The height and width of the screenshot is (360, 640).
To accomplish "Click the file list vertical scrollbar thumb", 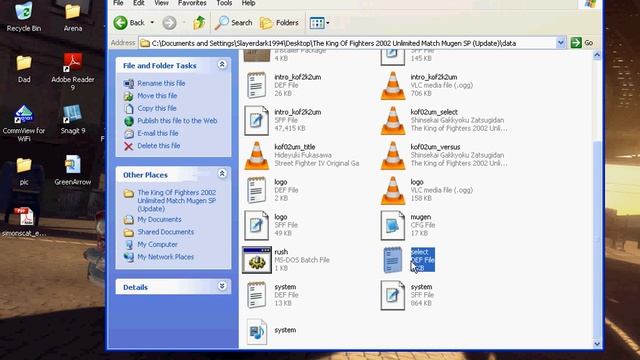I will pyautogui.click(x=597, y=241).
